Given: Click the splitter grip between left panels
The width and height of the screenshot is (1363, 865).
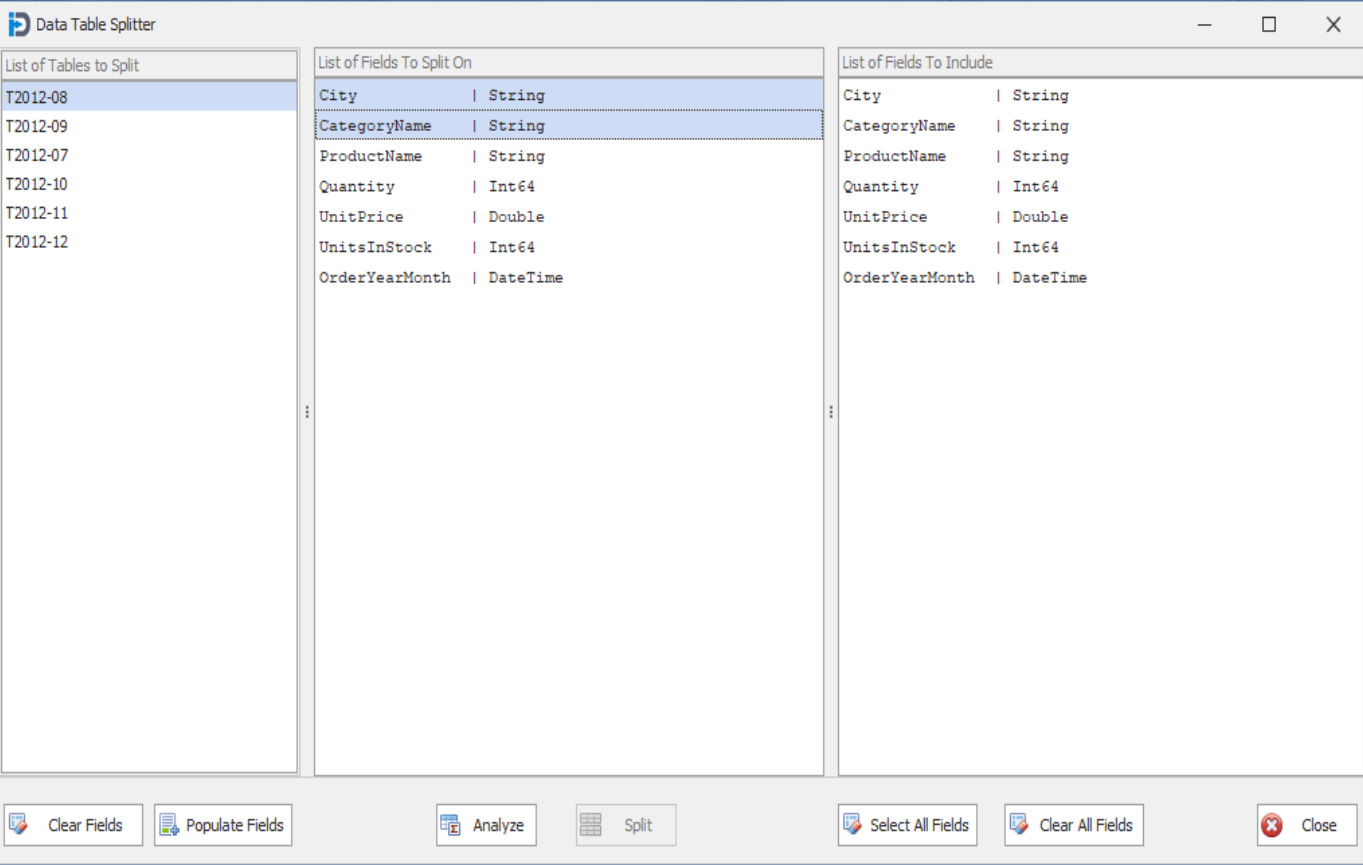Looking at the screenshot, I should (x=306, y=412).
